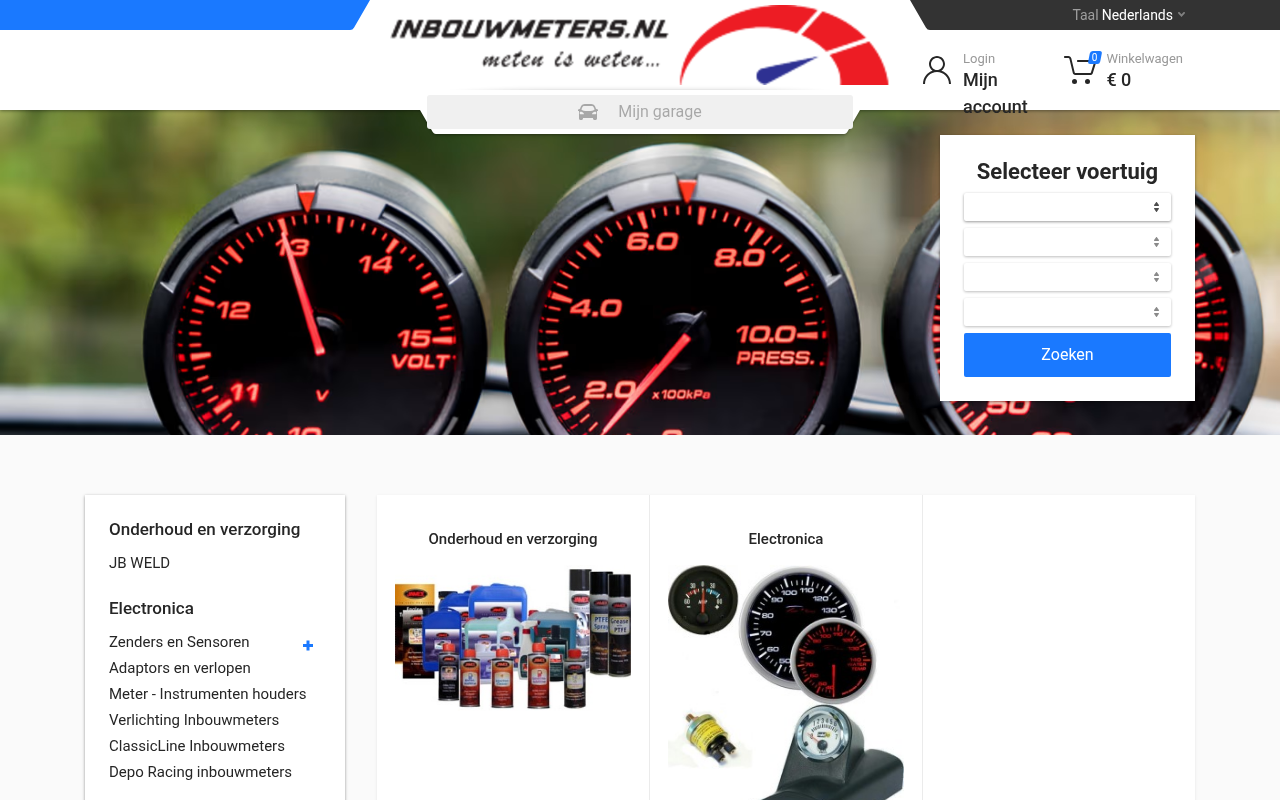Open the third vehicle selection dropdown
This screenshot has width=1280, height=800.
tap(1067, 277)
